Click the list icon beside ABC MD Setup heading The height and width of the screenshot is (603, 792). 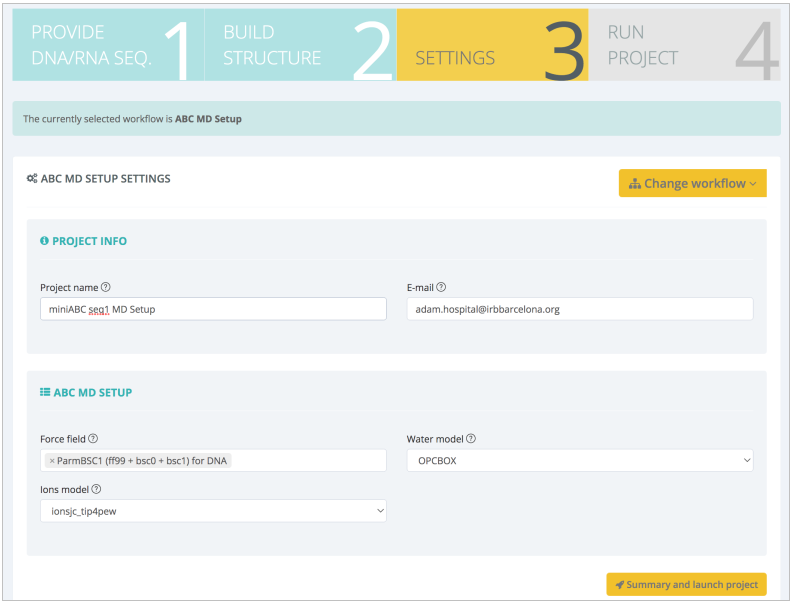point(44,393)
